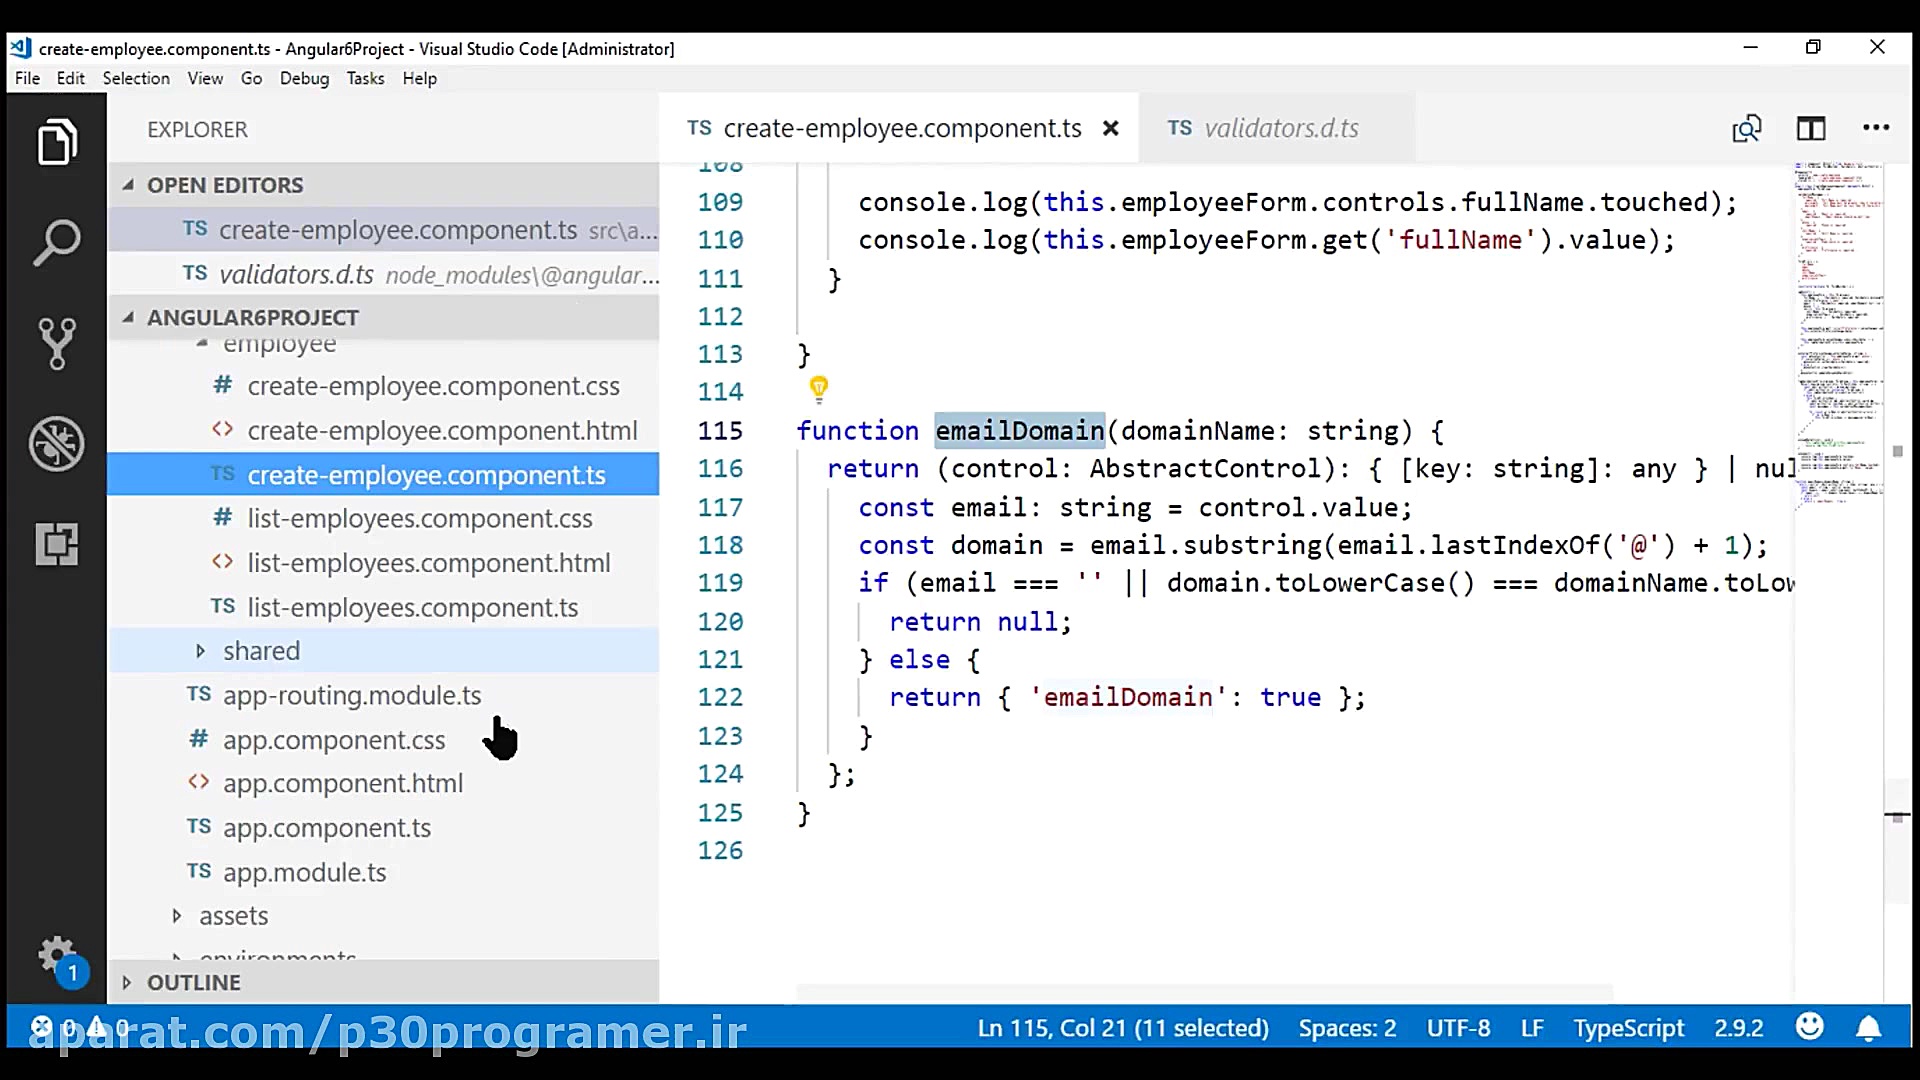This screenshot has height=1080, width=1920.
Task: Open the notifications bell icon
Action: (x=1868, y=1028)
